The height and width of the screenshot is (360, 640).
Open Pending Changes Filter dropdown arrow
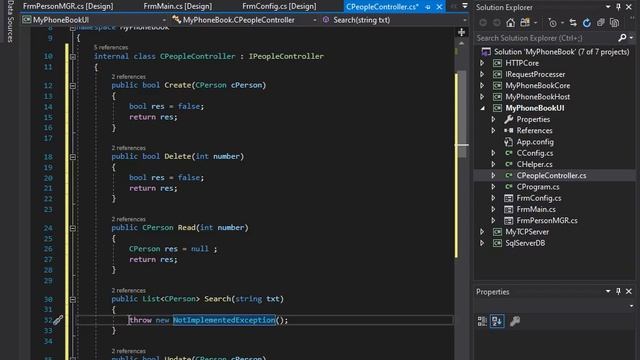(562, 23)
